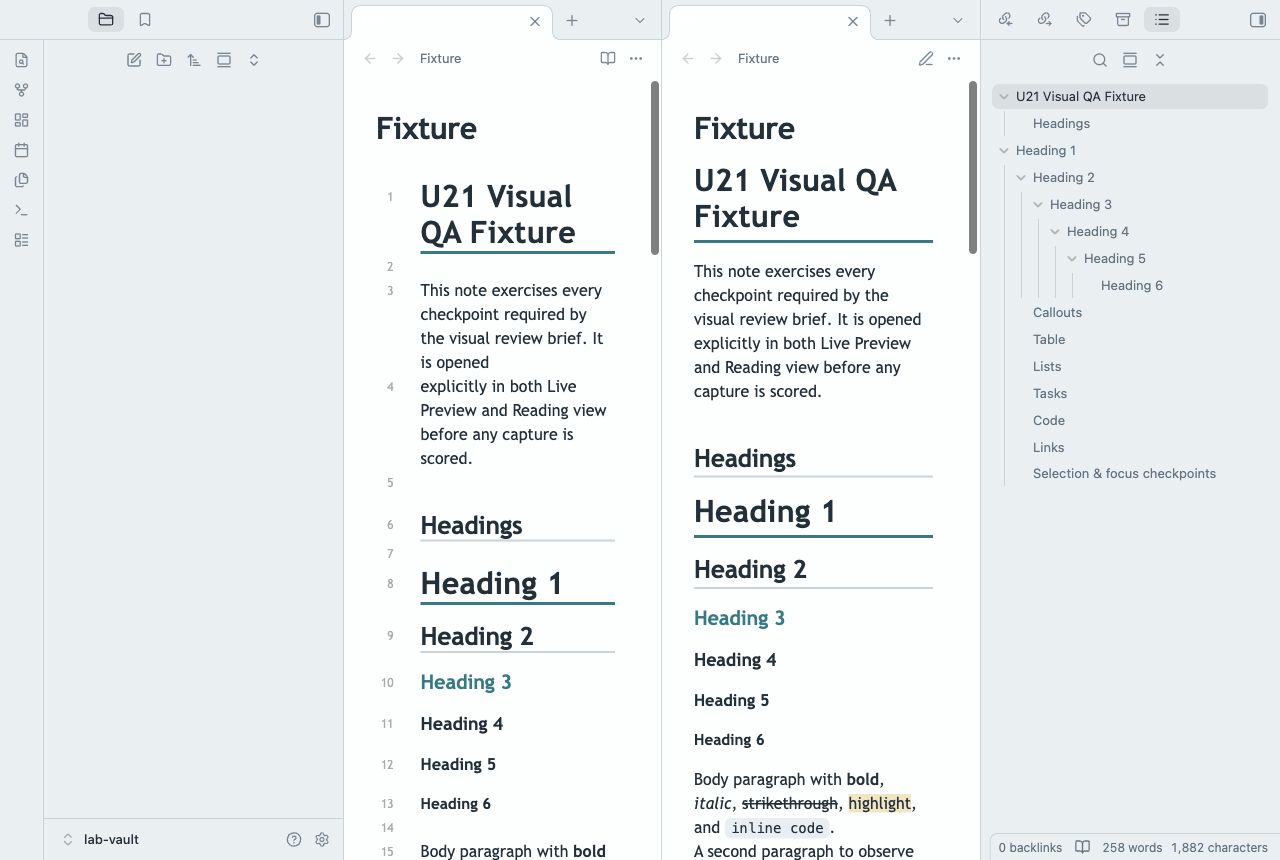Open the lab-vault vault switcher
The height and width of the screenshot is (860, 1280).
coord(100,839)
